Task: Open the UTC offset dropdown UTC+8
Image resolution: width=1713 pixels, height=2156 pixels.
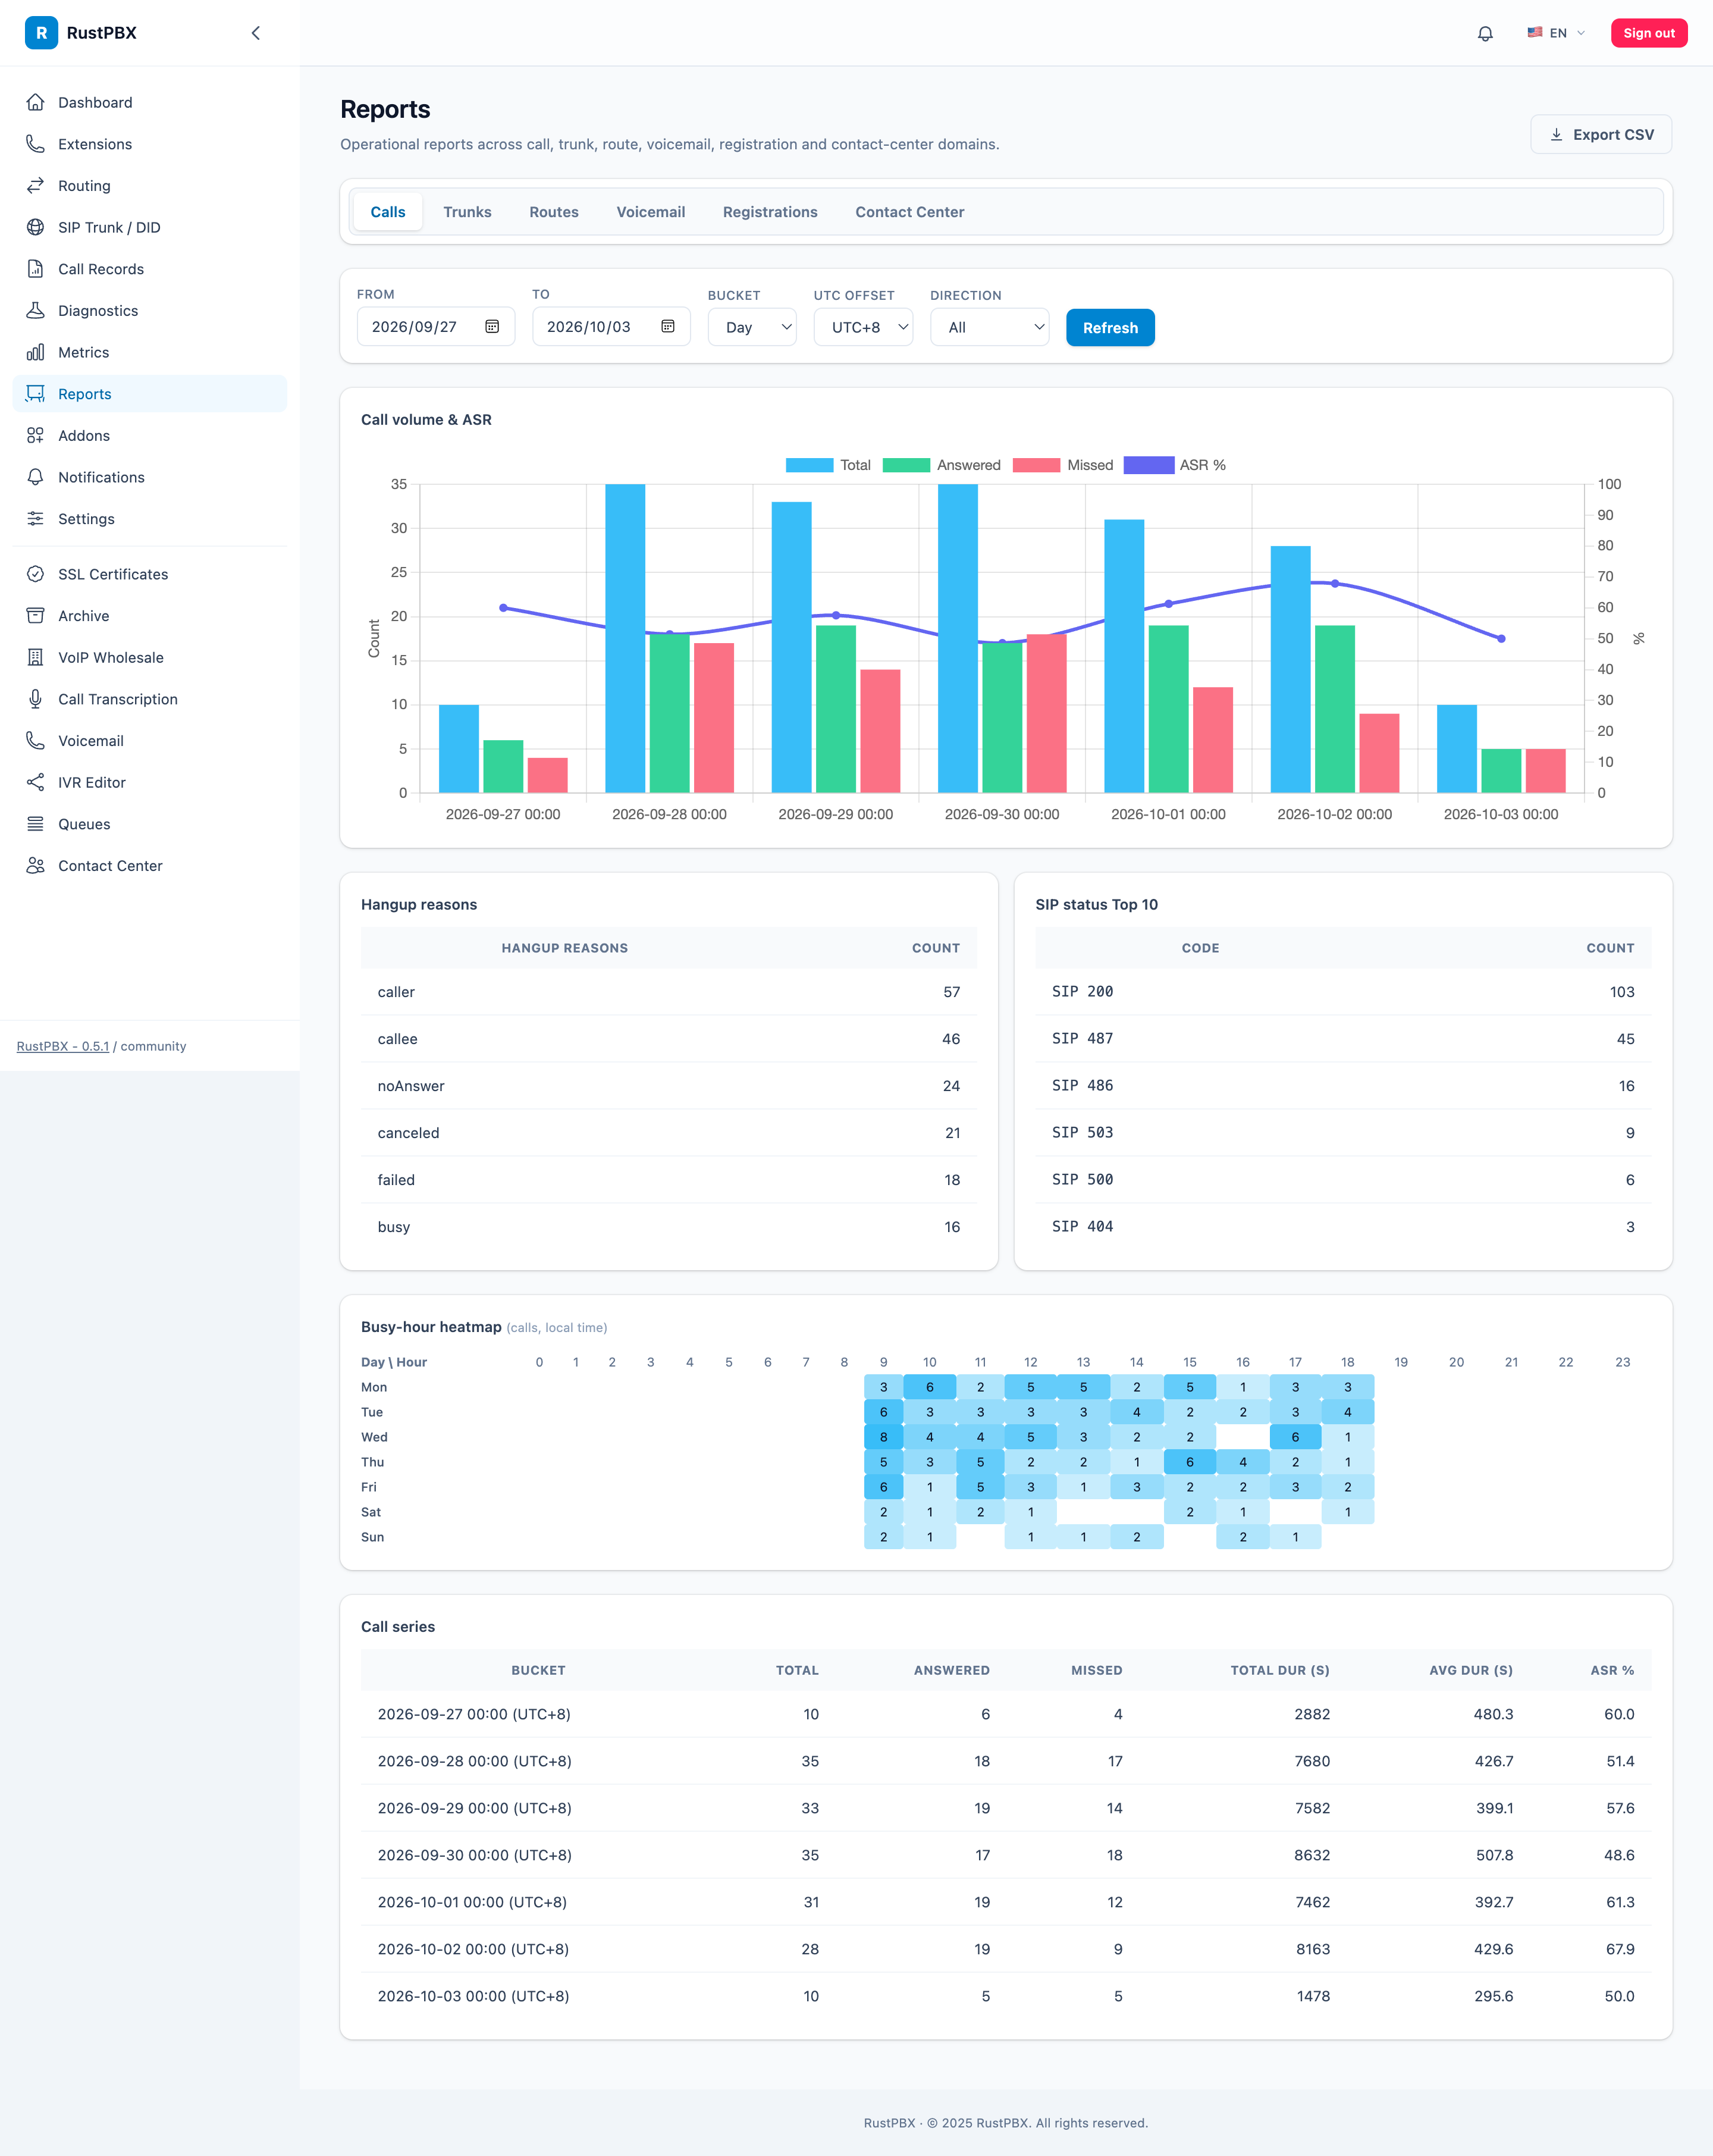Action: 863,327
